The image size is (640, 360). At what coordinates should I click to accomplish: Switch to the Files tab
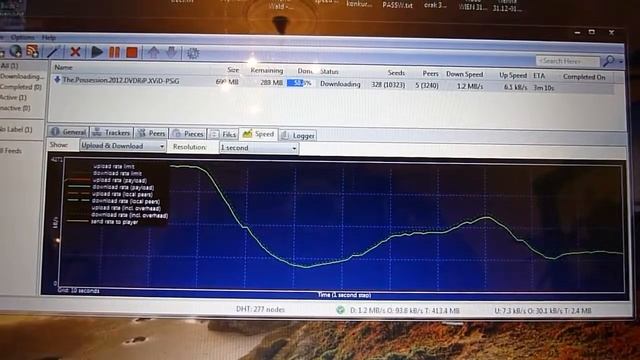[223, 134]
